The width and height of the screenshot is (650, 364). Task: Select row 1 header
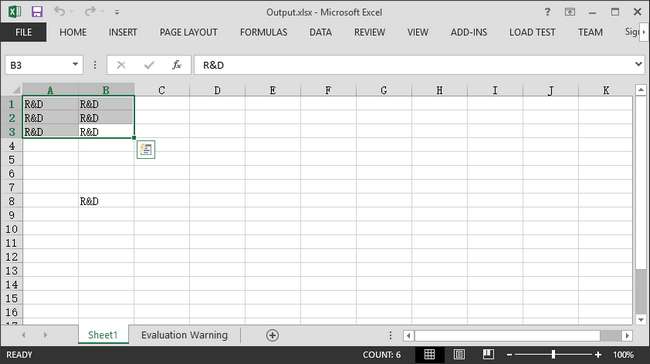point(12,104)
